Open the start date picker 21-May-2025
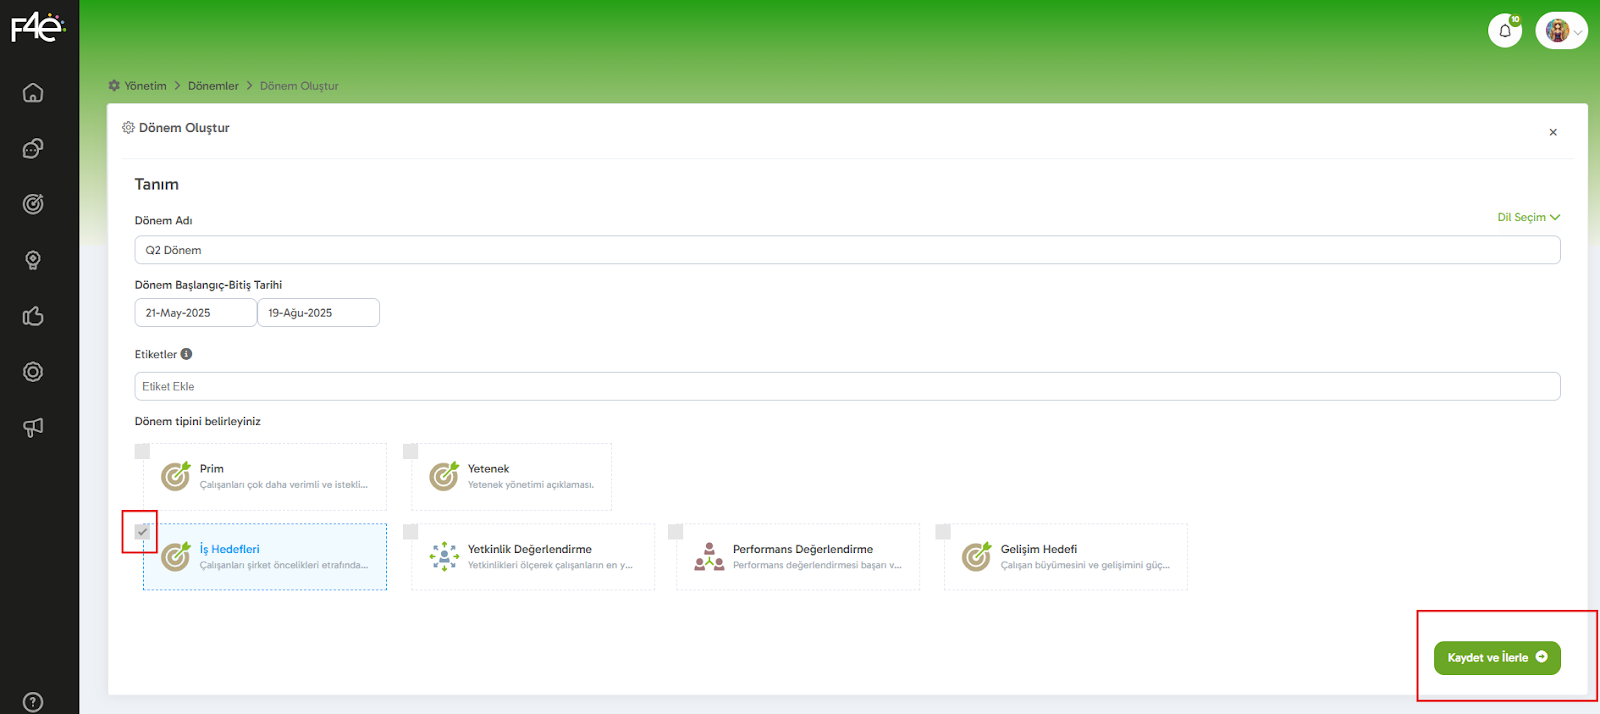The height and width of the screenshot is (714, 1600). 195,313
